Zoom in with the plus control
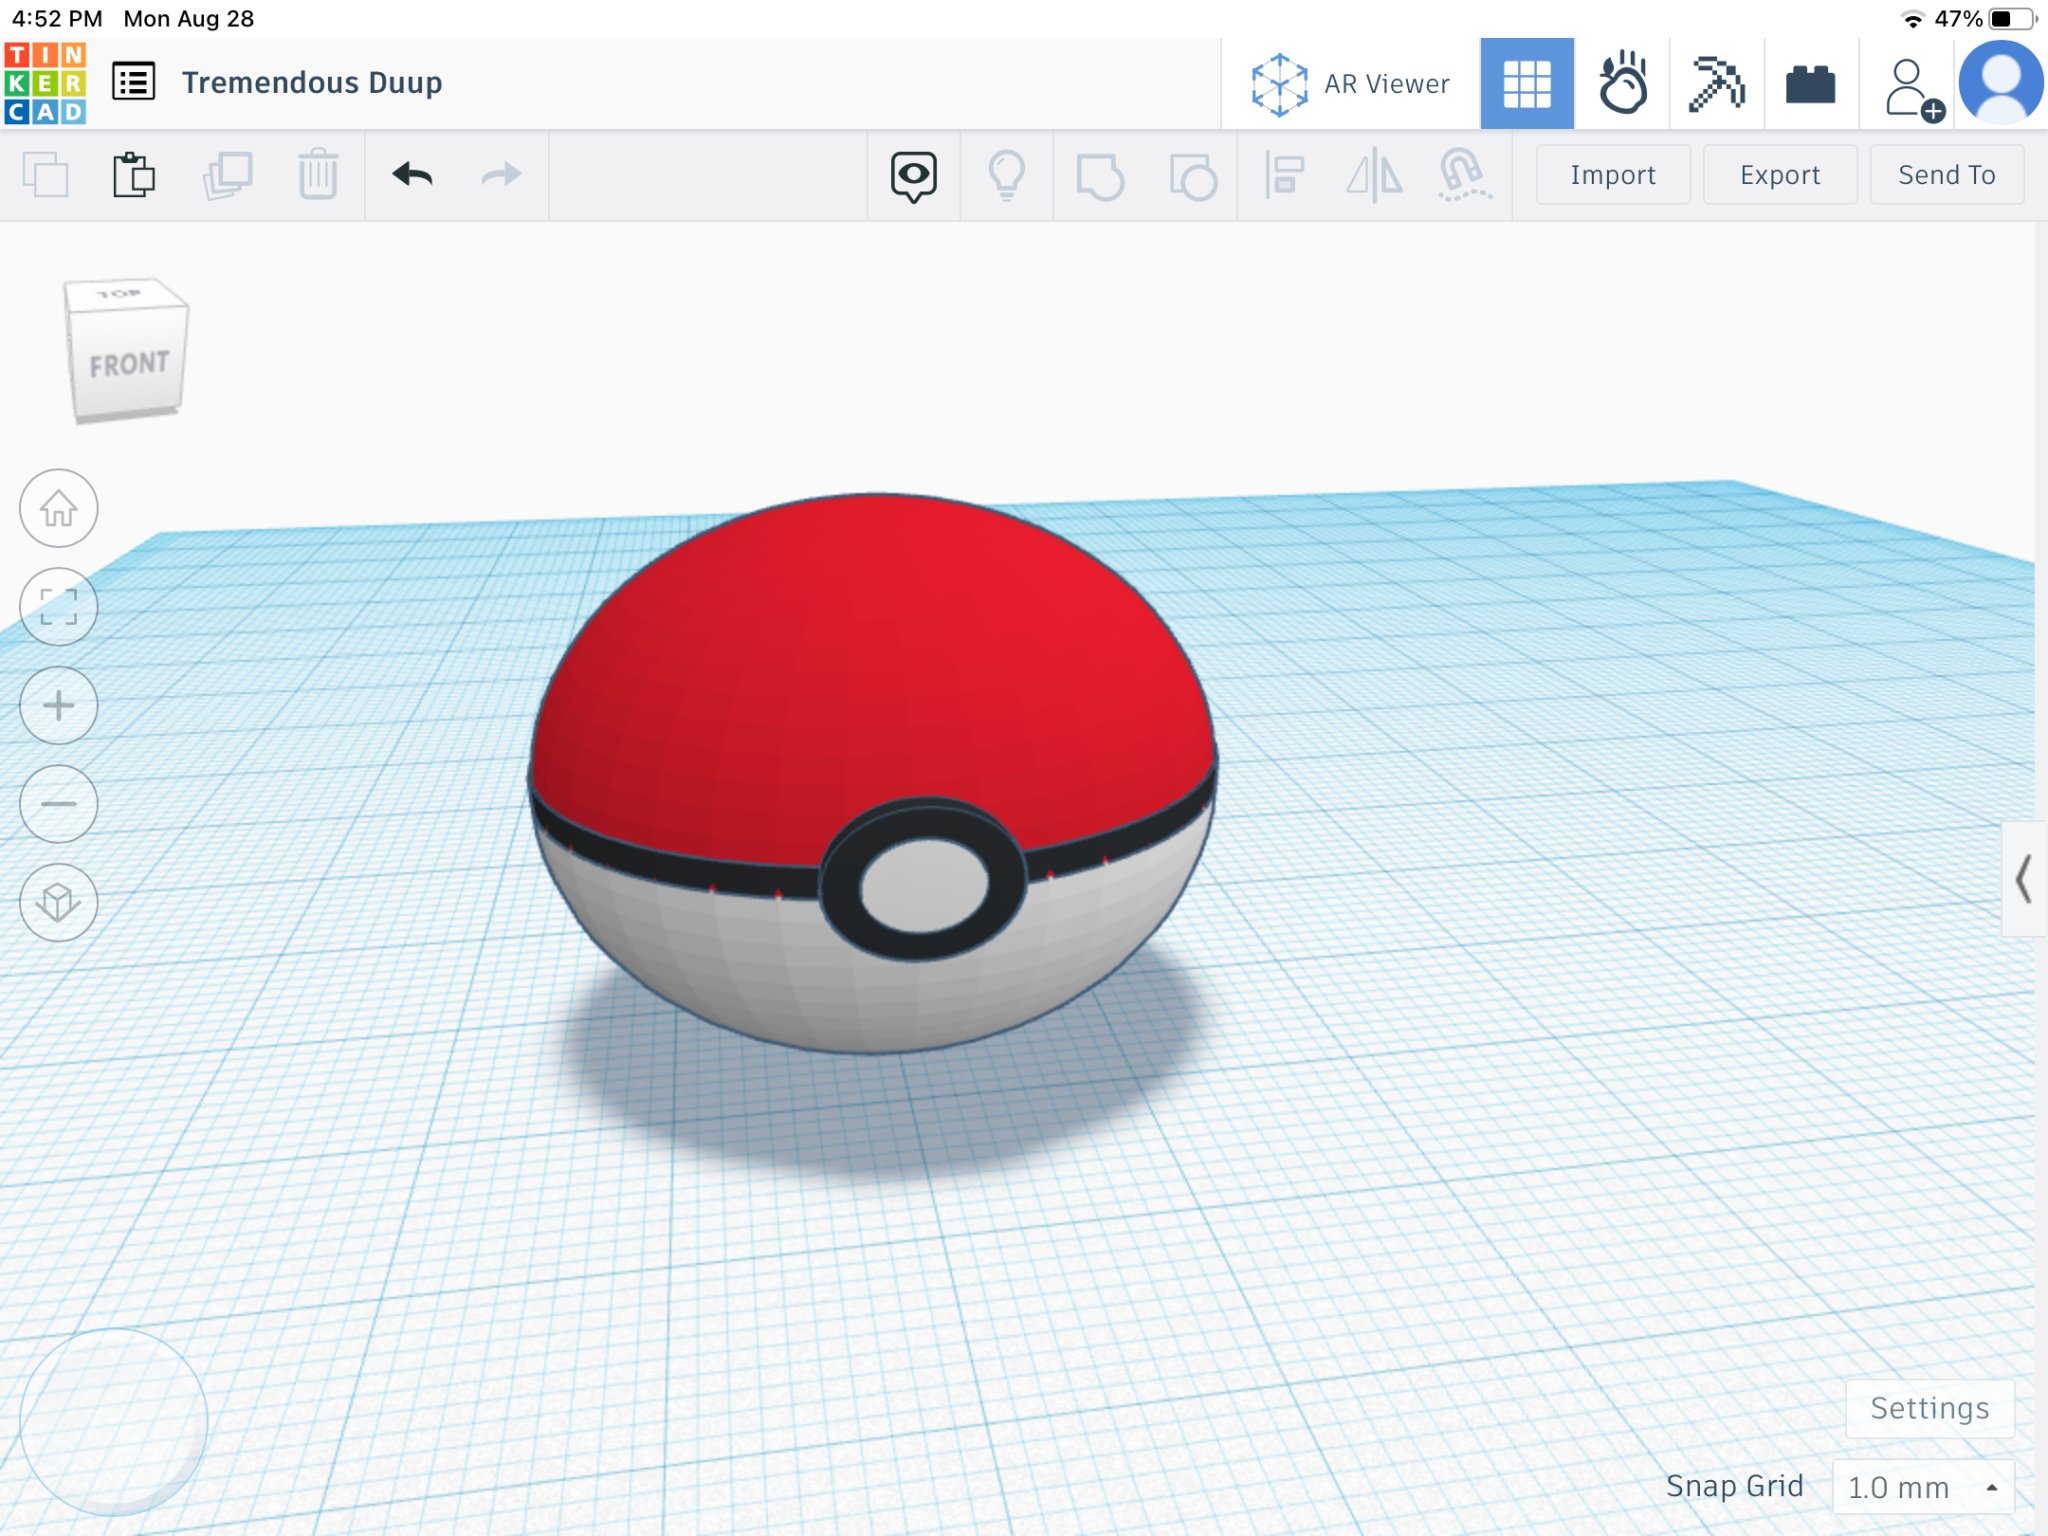Image resolution: width=2048 pixels, height=1536 pixels. [57, 705]
